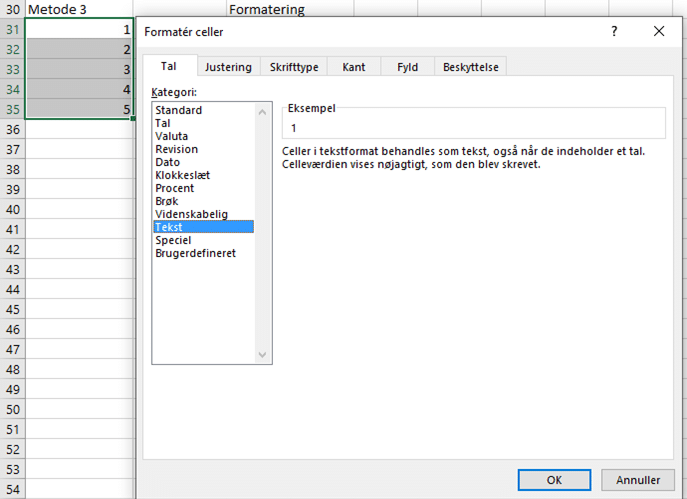Select row header 40
Screen dimensions: 687x499
pyautogui.click(x=12, y=210)
